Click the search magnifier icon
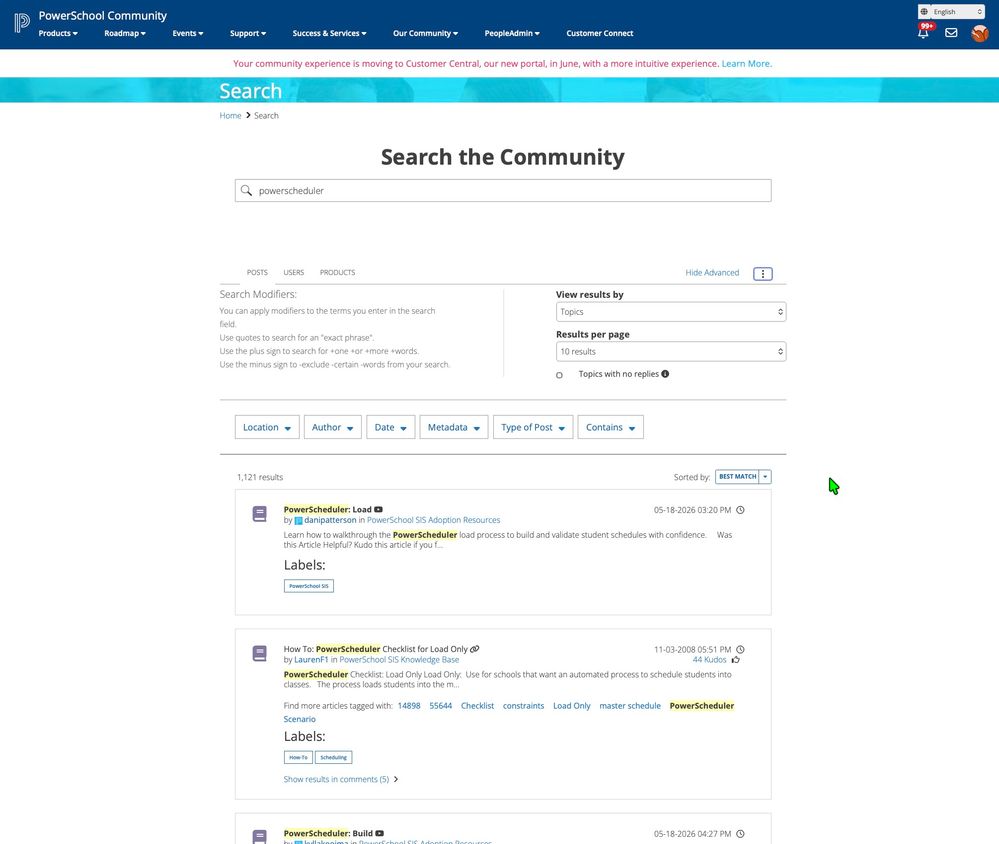Screen dimensions: 999x844 coord(246,190)
